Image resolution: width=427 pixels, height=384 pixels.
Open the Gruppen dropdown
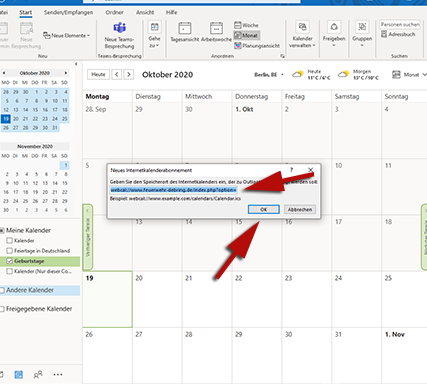pos(362,35)
